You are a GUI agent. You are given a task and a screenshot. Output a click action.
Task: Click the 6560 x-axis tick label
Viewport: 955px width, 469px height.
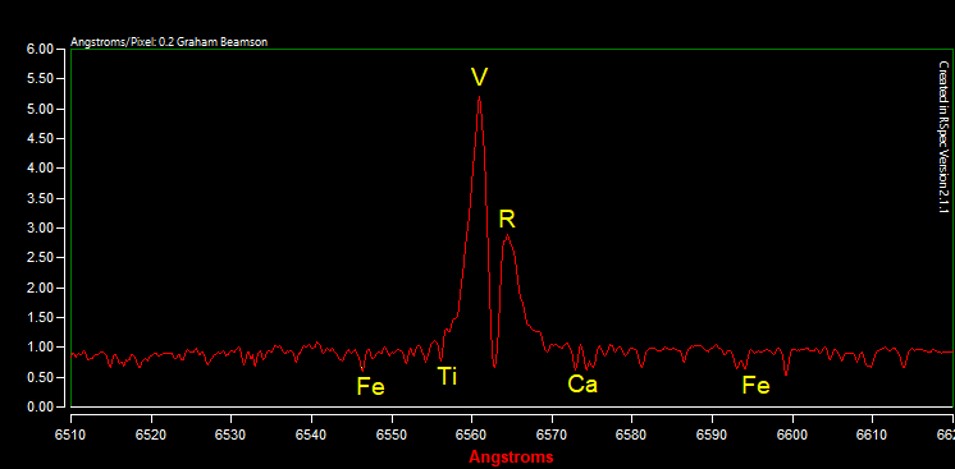(471, 436)
